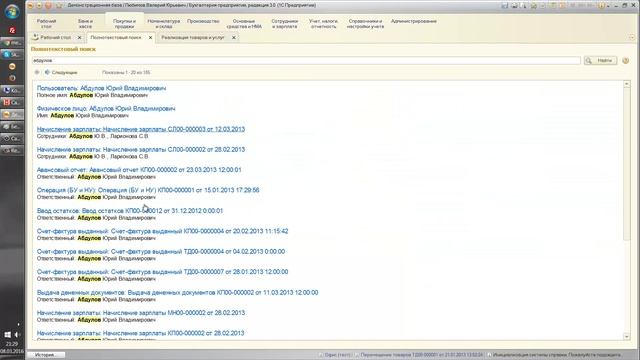This screenshot has width=640, height=360.
Task: Click the favorites star in title bar
Action: point(59,6)
